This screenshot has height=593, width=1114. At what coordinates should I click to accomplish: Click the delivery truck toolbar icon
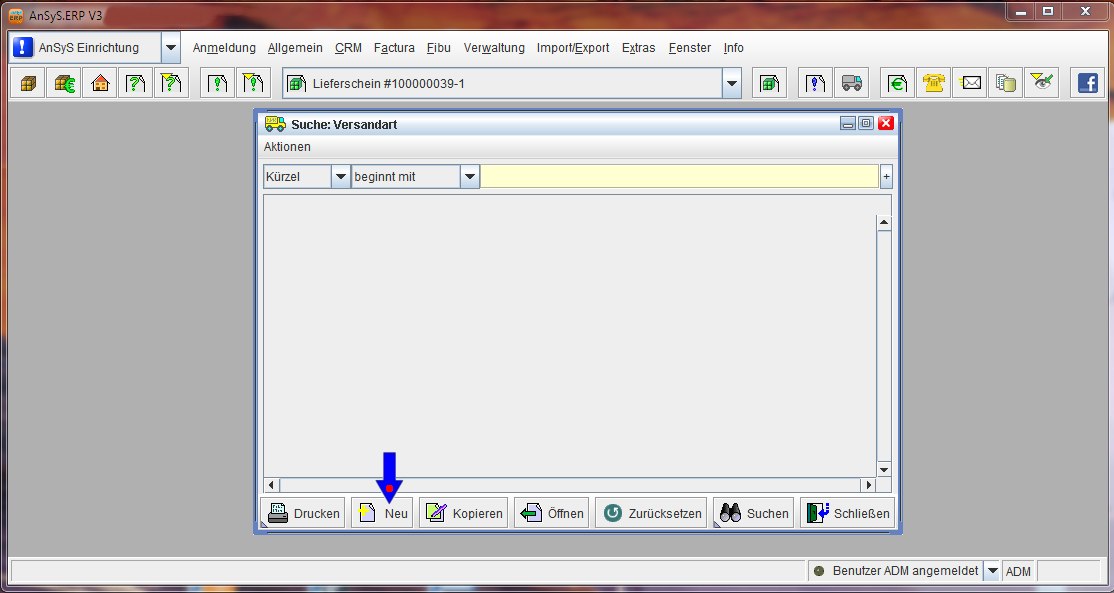point(852,84)
